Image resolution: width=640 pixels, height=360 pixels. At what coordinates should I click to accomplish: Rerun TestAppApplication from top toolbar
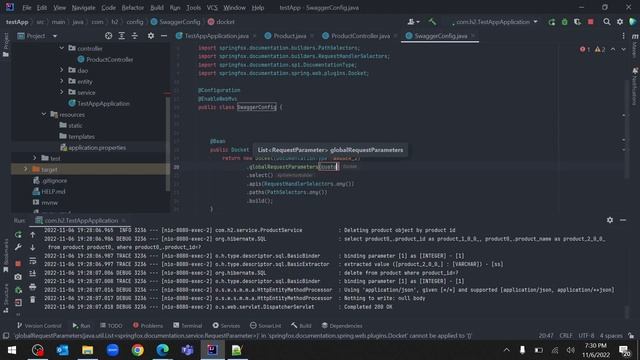(552, 22)
